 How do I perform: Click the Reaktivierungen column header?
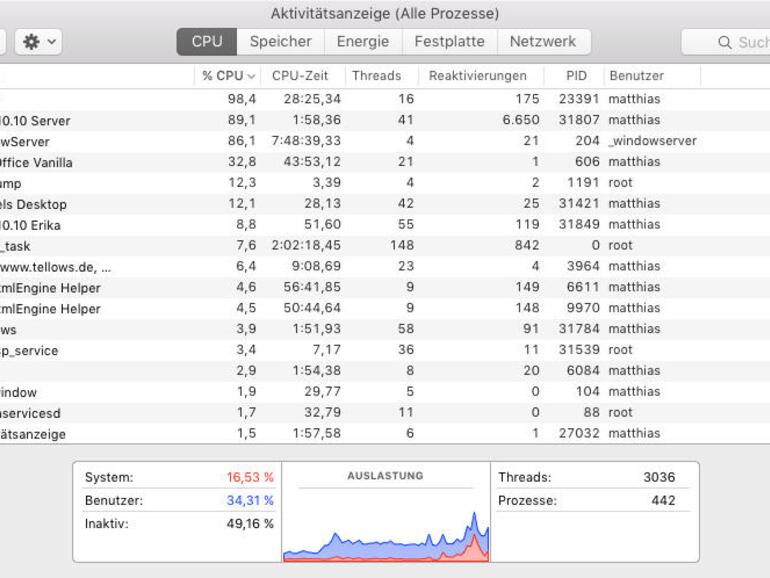[x=477, y=76]
